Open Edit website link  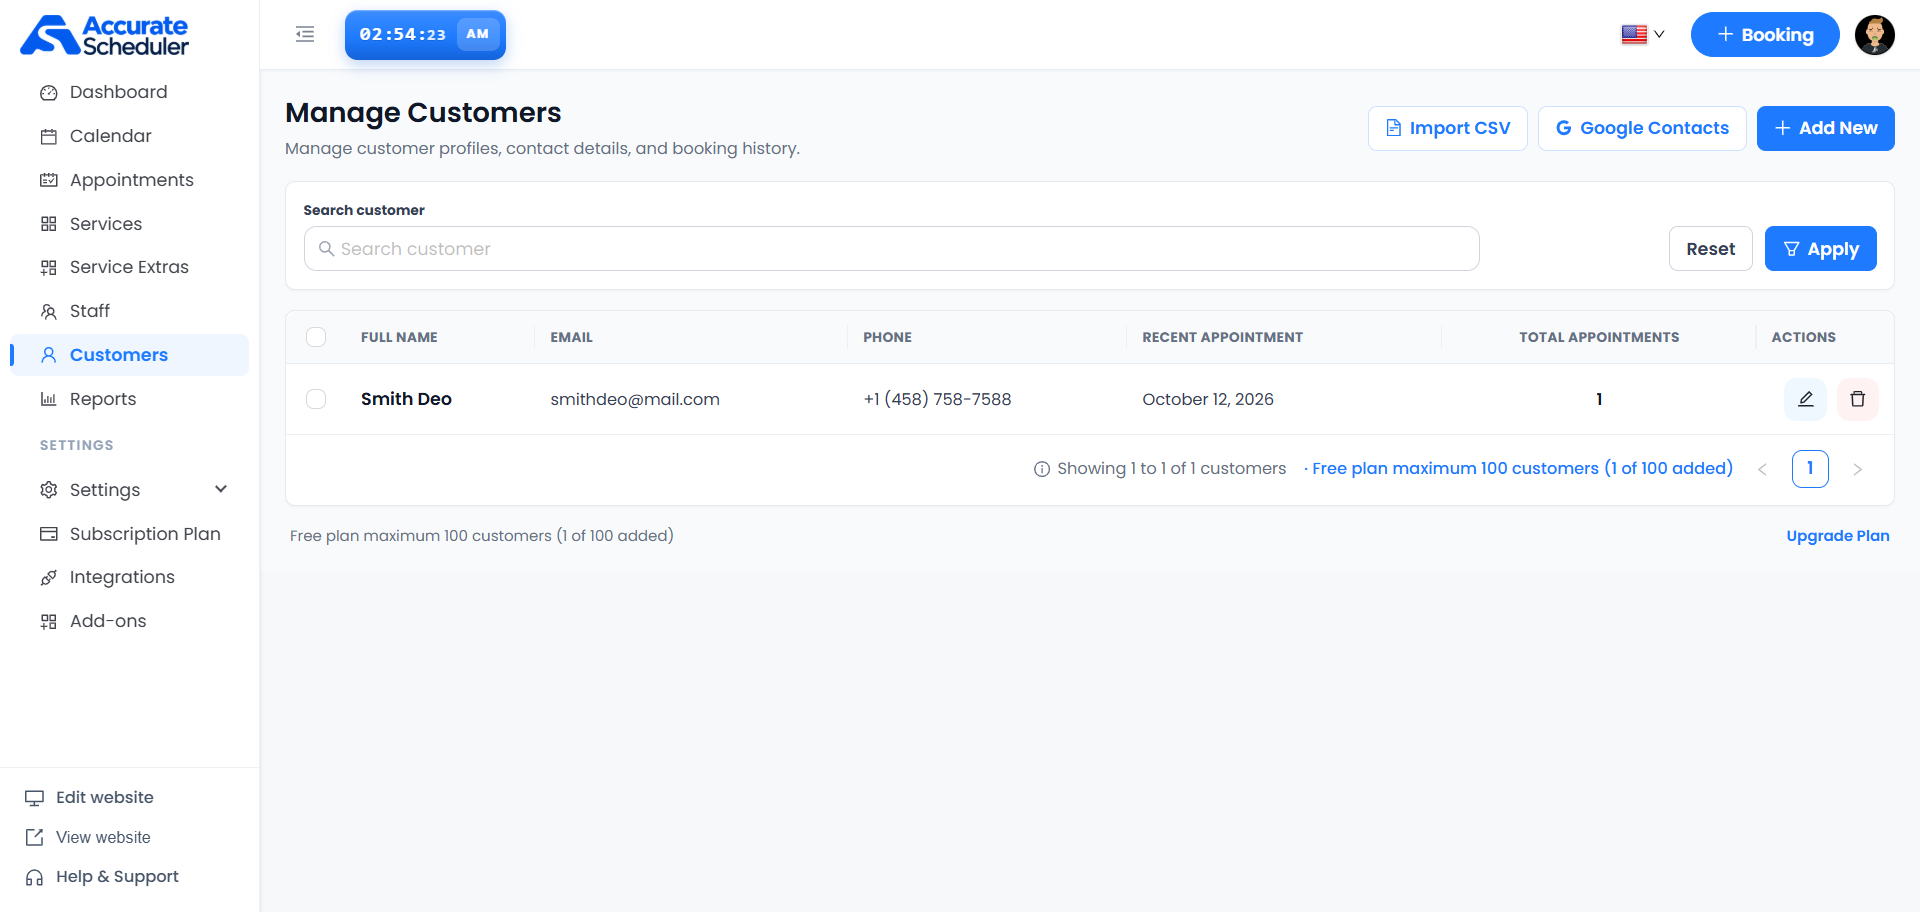(90, 797)
